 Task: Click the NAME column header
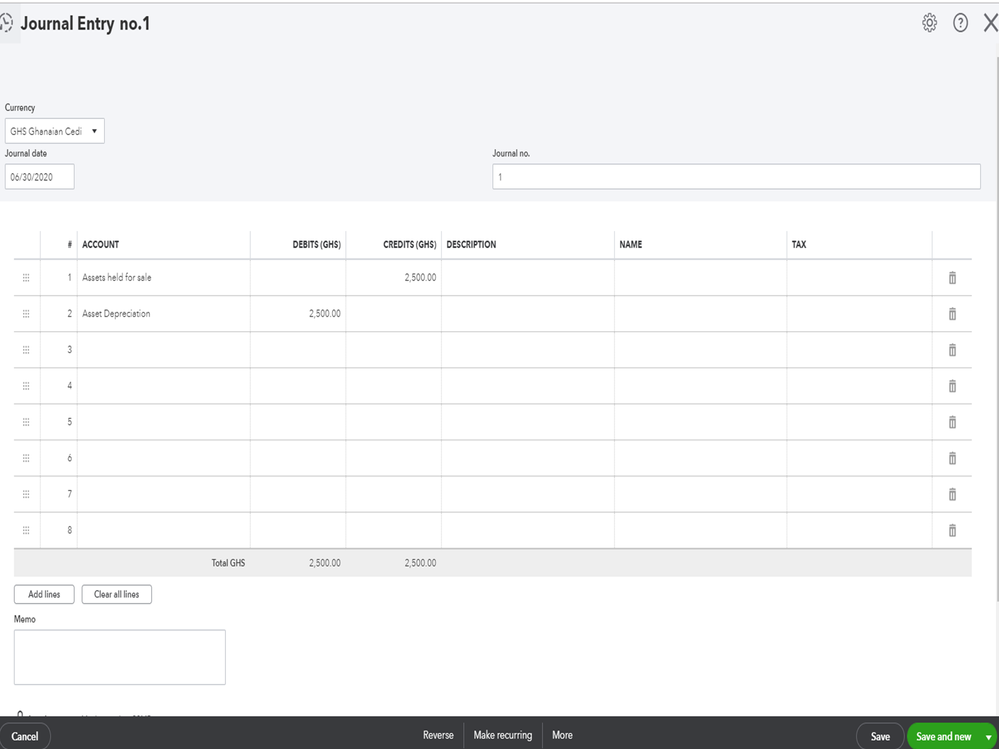point(631,245)
